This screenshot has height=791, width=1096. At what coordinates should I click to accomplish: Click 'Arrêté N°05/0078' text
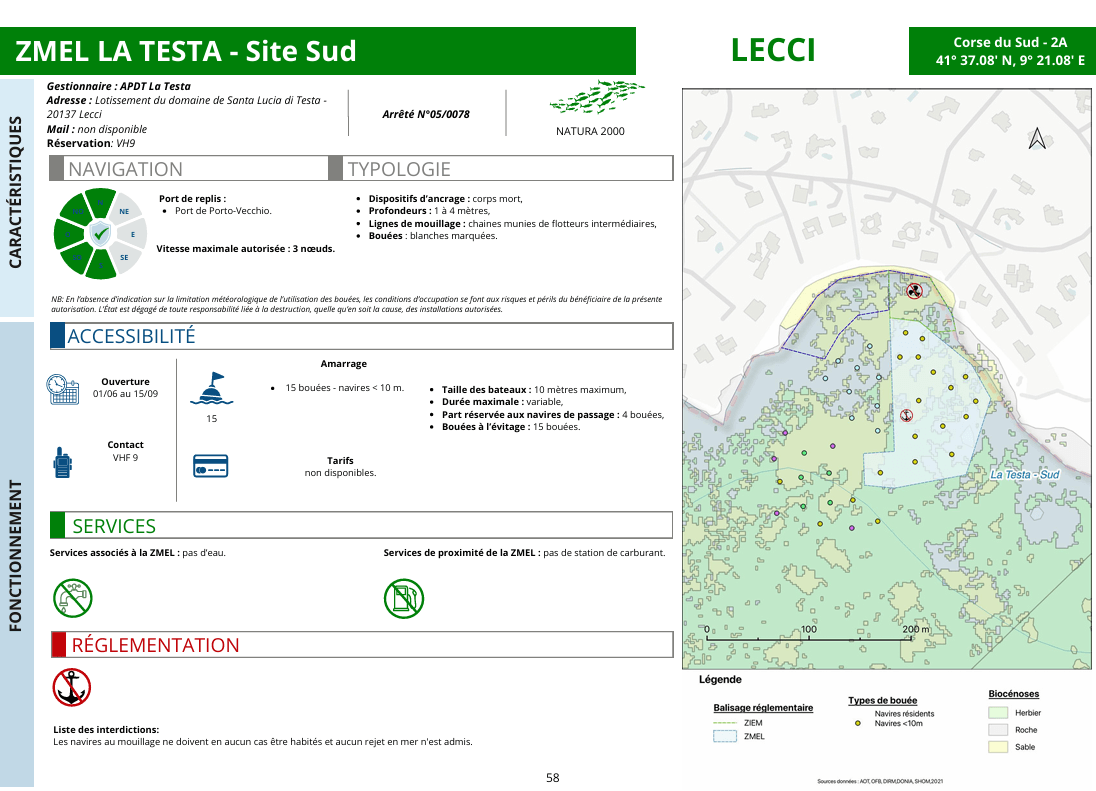426,114
